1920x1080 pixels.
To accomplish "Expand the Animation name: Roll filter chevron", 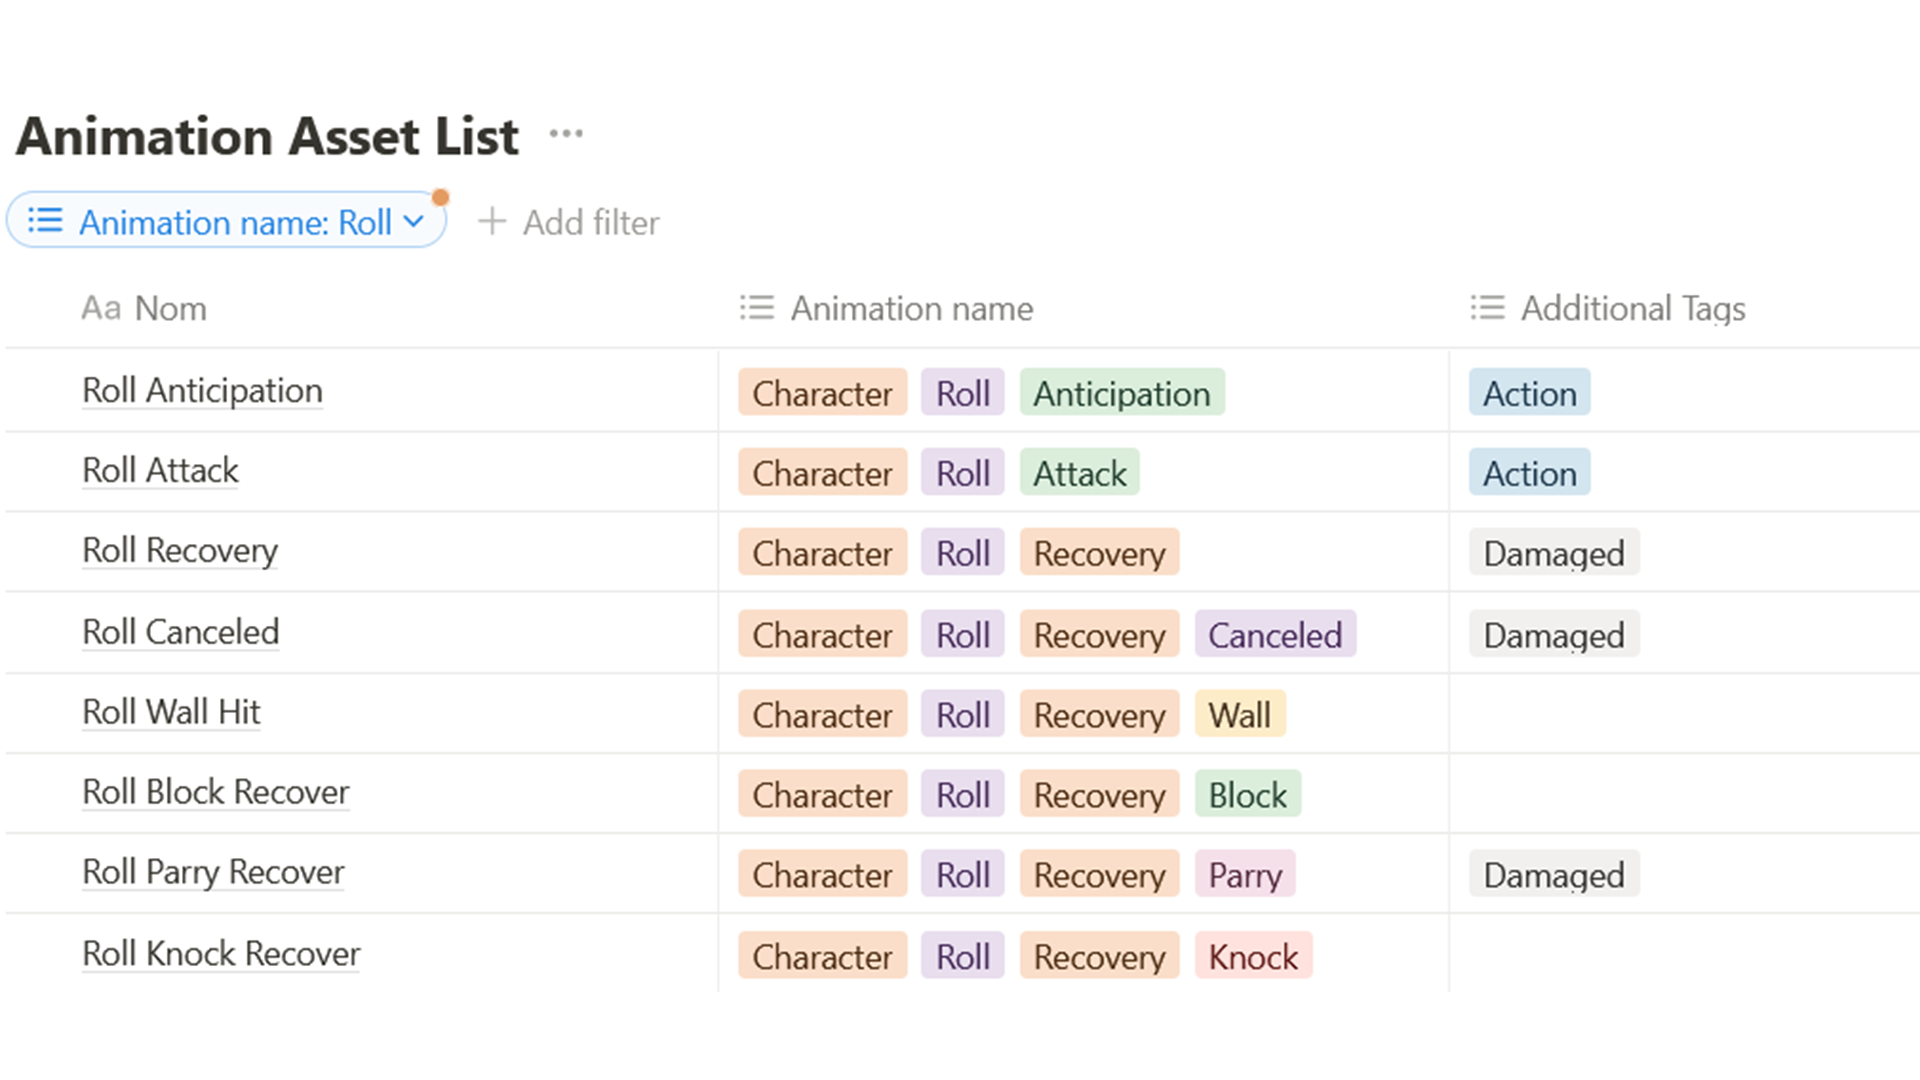I will pyautogui.click(x=414, y=221).
